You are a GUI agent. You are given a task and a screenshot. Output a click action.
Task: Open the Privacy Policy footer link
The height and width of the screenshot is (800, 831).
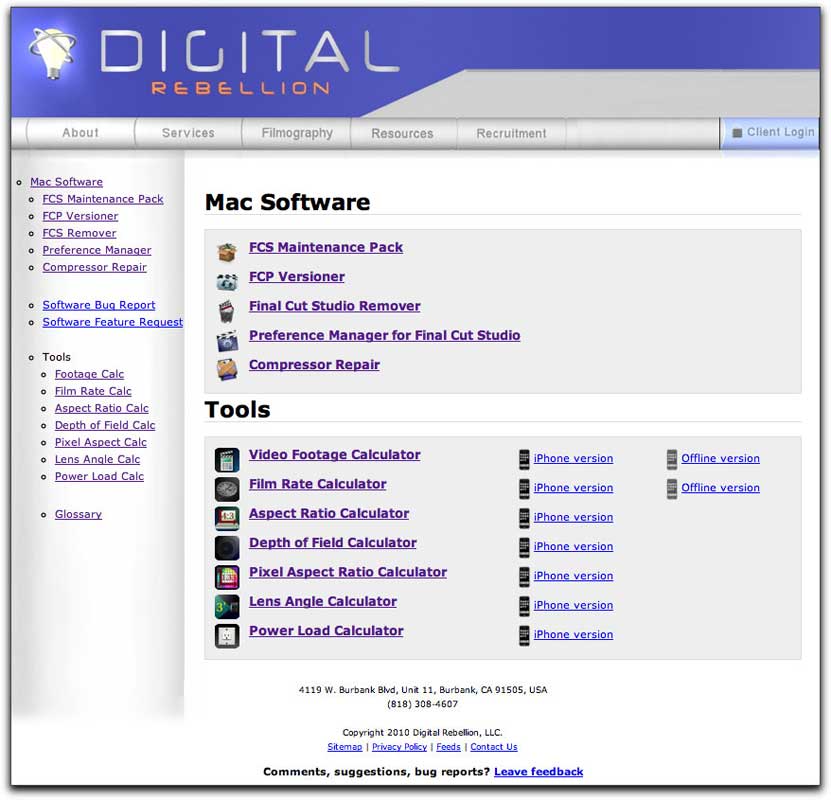tap(399, 746)
